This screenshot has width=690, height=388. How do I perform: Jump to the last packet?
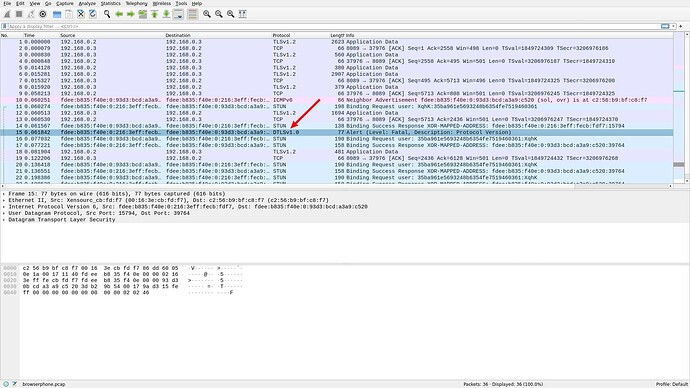click(x=166, y=14)
